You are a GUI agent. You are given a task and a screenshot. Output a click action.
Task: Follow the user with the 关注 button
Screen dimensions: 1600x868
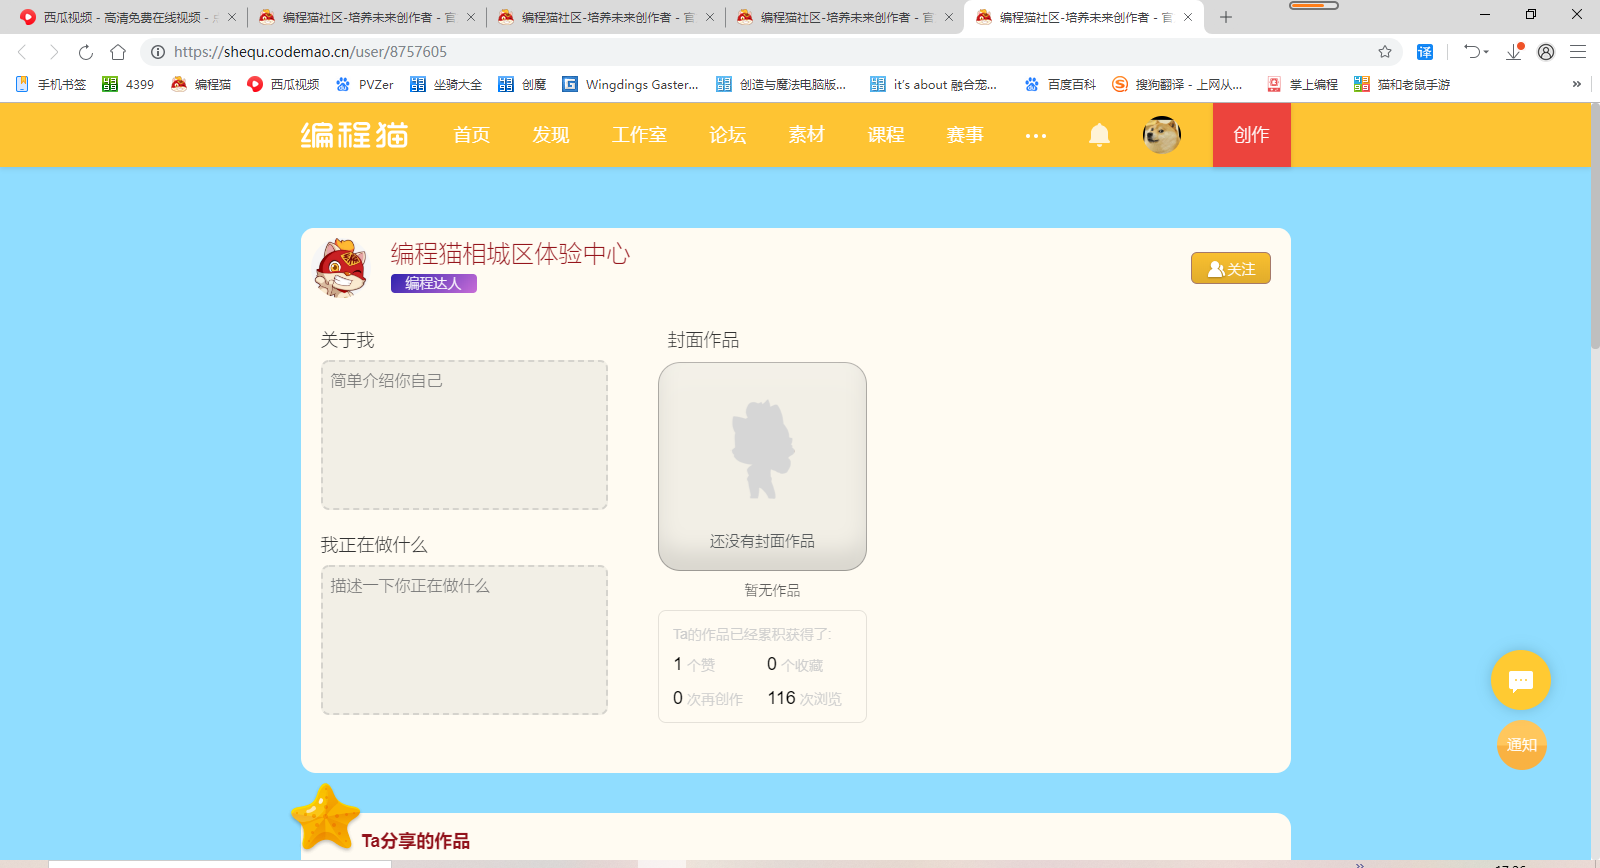tap(1231, 268)
